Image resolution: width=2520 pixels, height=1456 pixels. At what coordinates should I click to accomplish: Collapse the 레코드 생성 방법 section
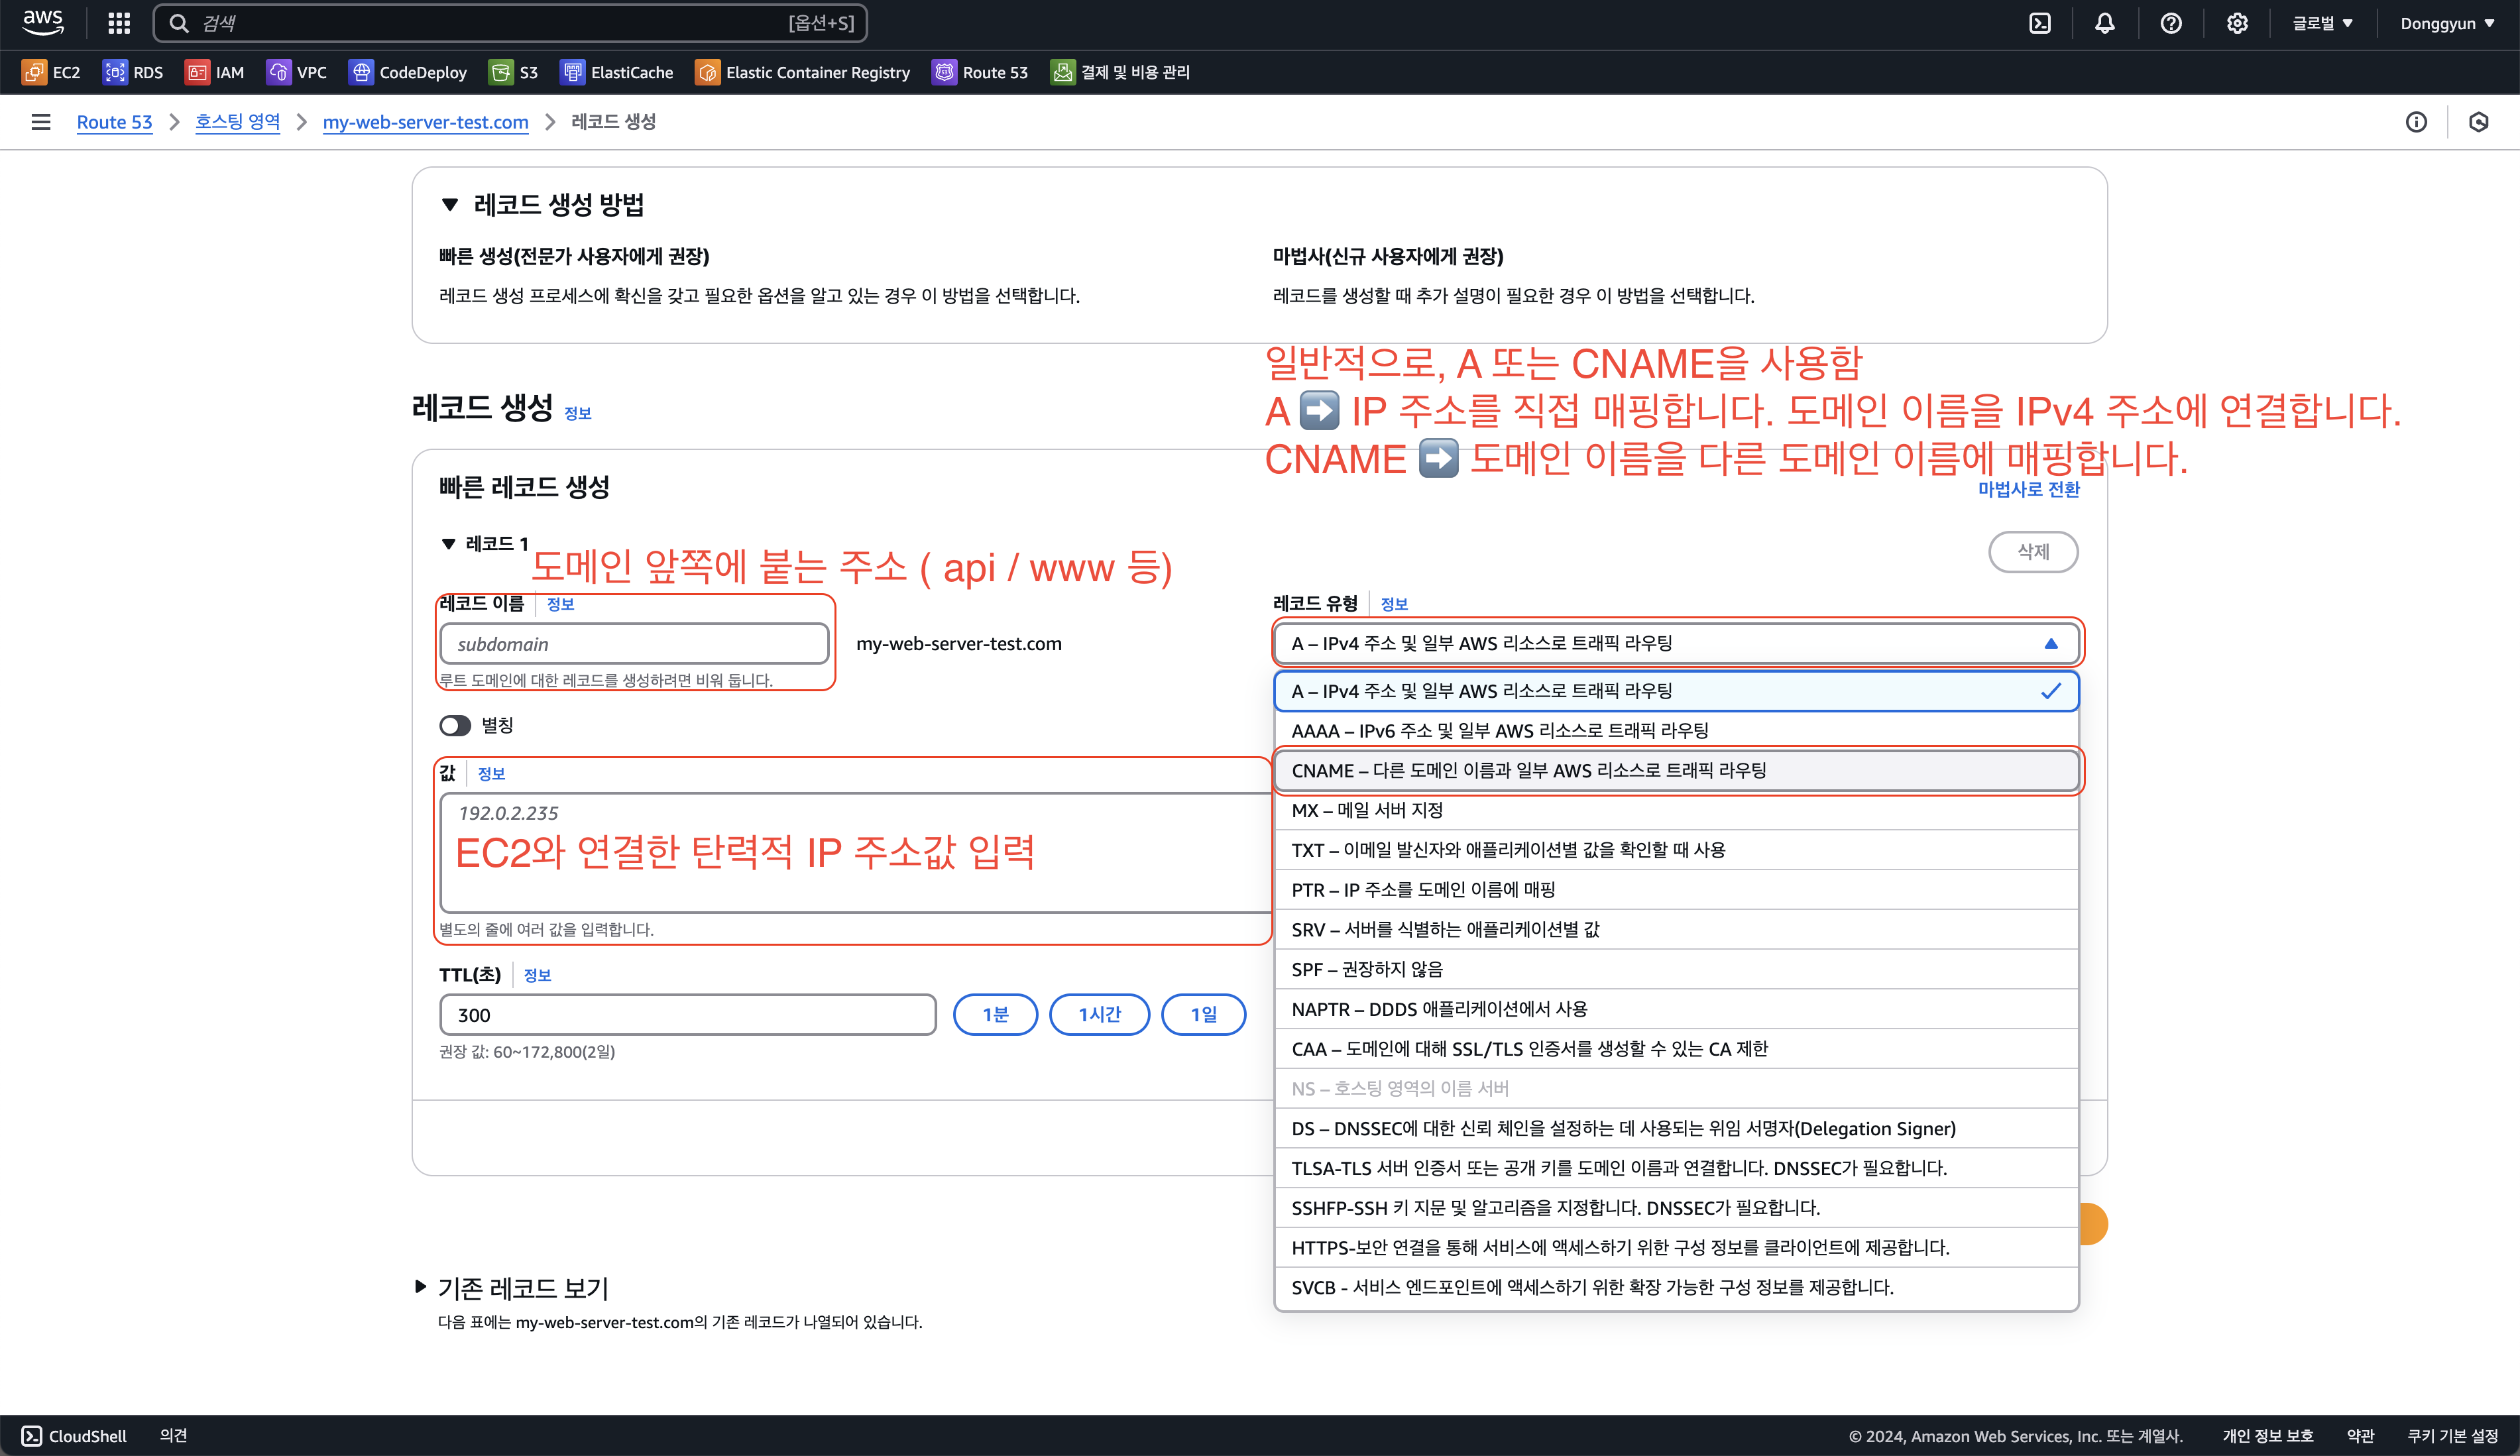click(450, 205)
